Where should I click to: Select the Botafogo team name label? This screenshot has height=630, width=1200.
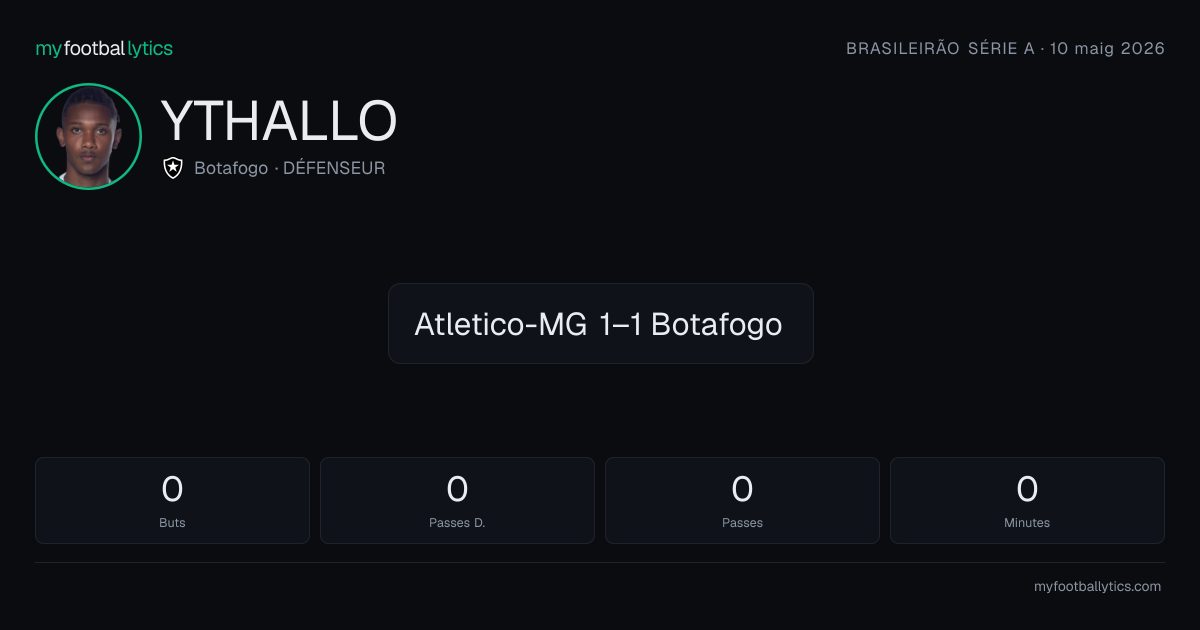point(231,168)
